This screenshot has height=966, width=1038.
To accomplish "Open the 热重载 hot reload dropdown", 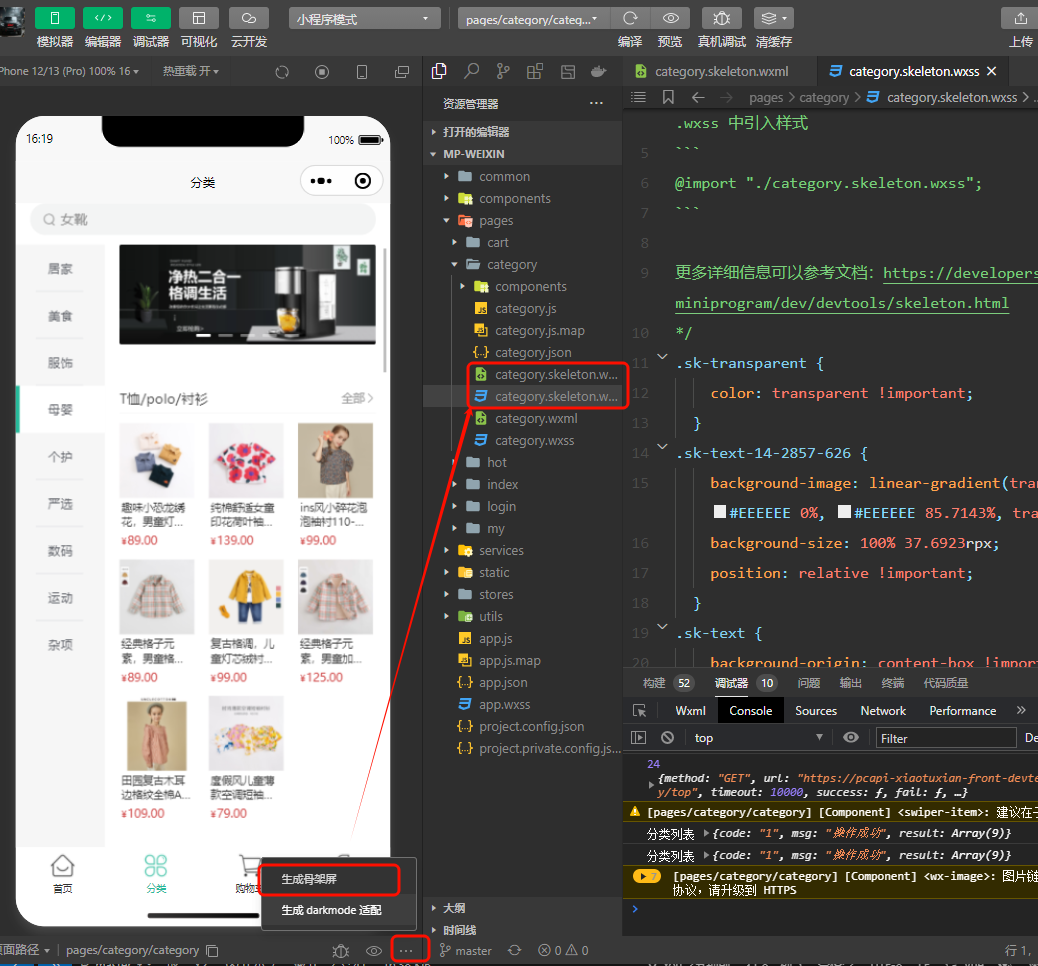I will pyautogui.click(x=191, y=71).
